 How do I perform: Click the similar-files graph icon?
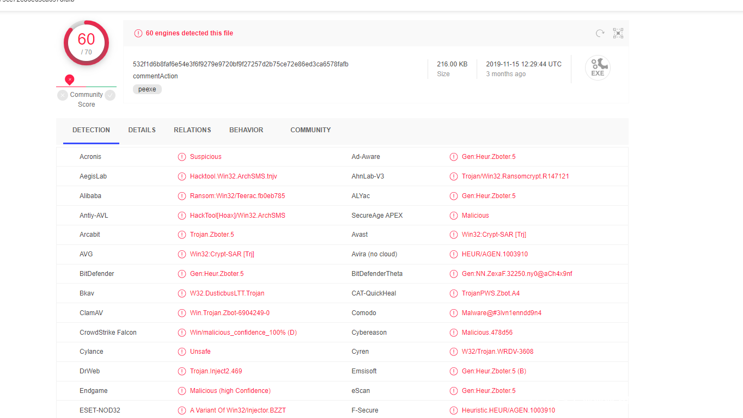(618, 33)
